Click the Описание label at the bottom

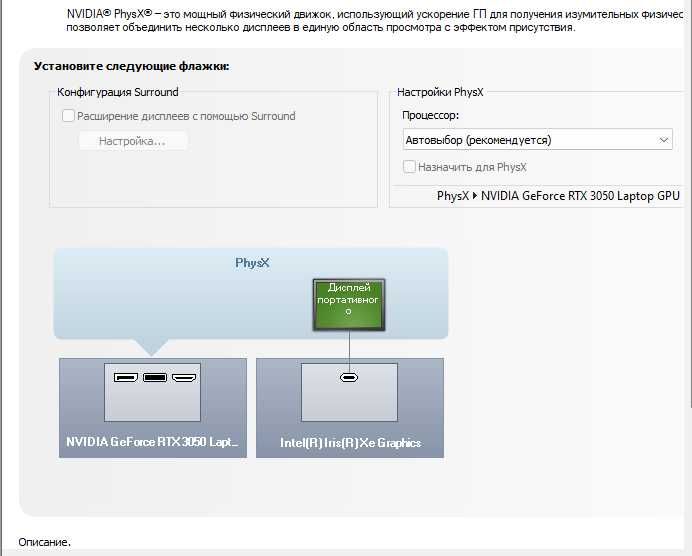click(45, 542)
